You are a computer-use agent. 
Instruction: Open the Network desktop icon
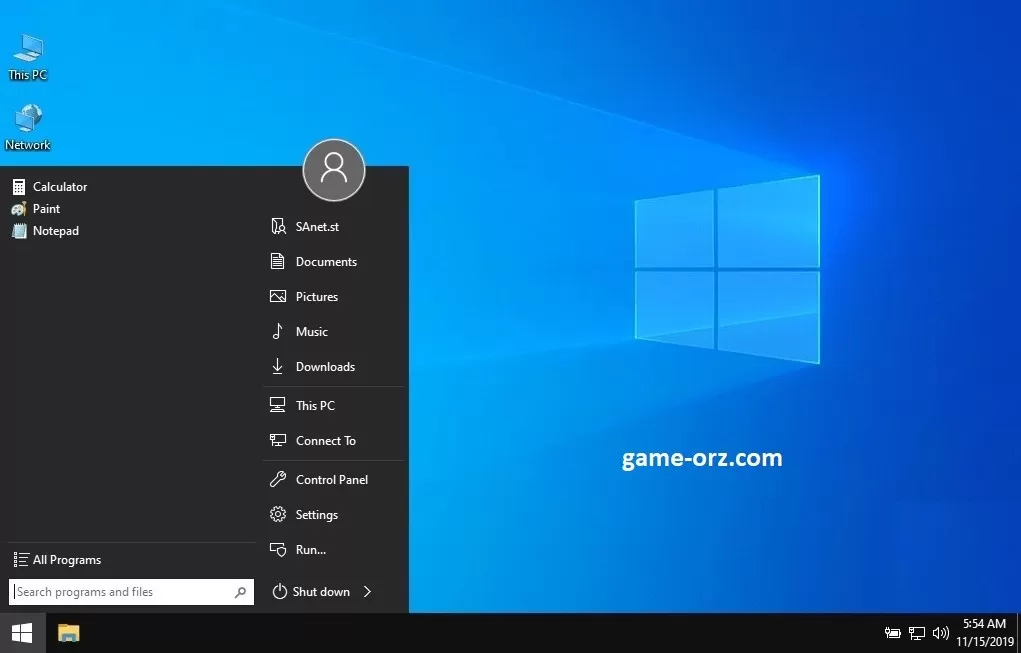(27, 125)
